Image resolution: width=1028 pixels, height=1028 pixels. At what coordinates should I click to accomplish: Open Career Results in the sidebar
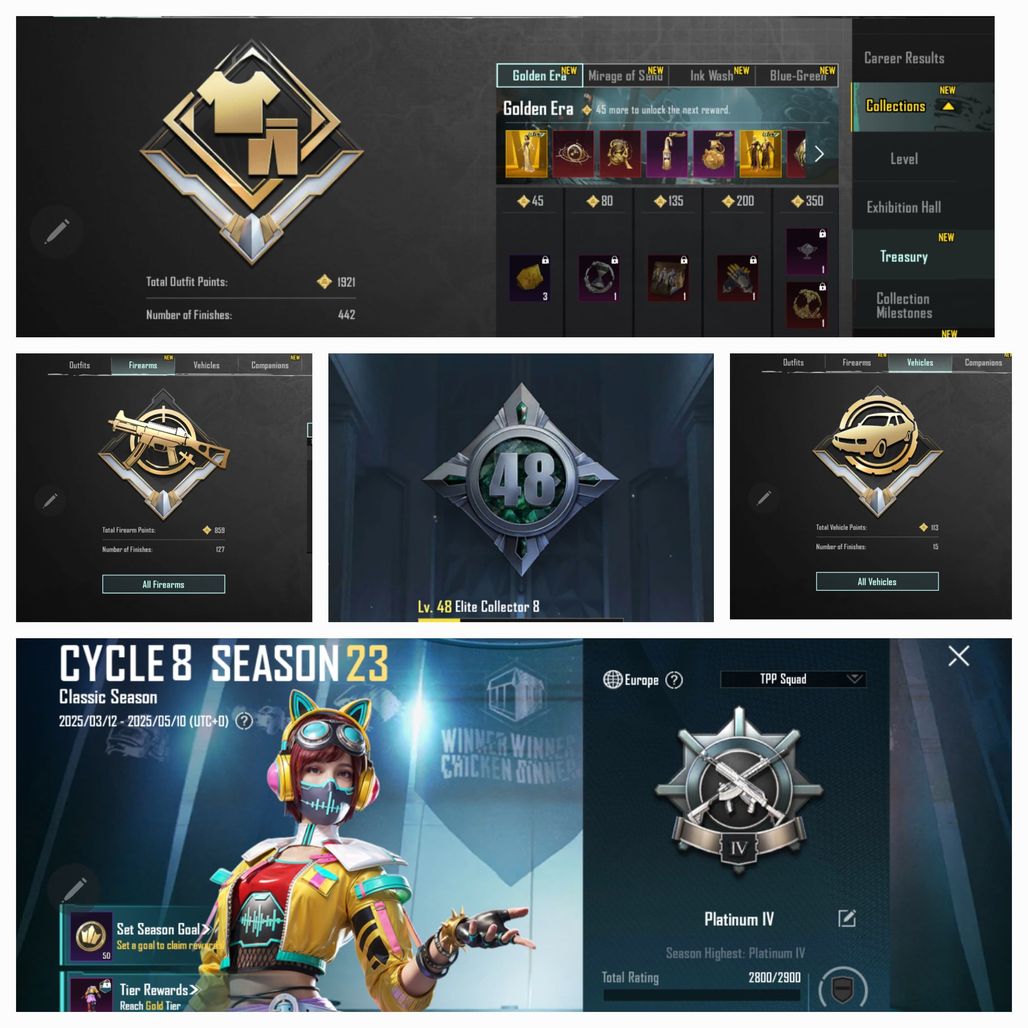click(x=904, y=58)
